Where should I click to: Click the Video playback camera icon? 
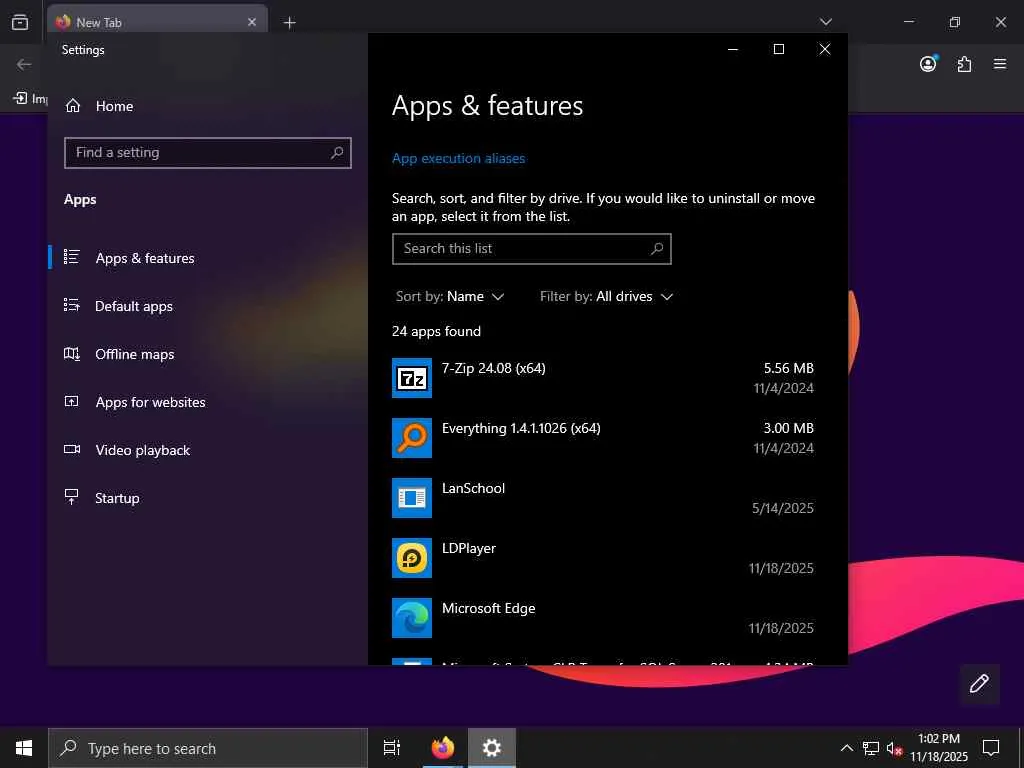click(72, 449)
